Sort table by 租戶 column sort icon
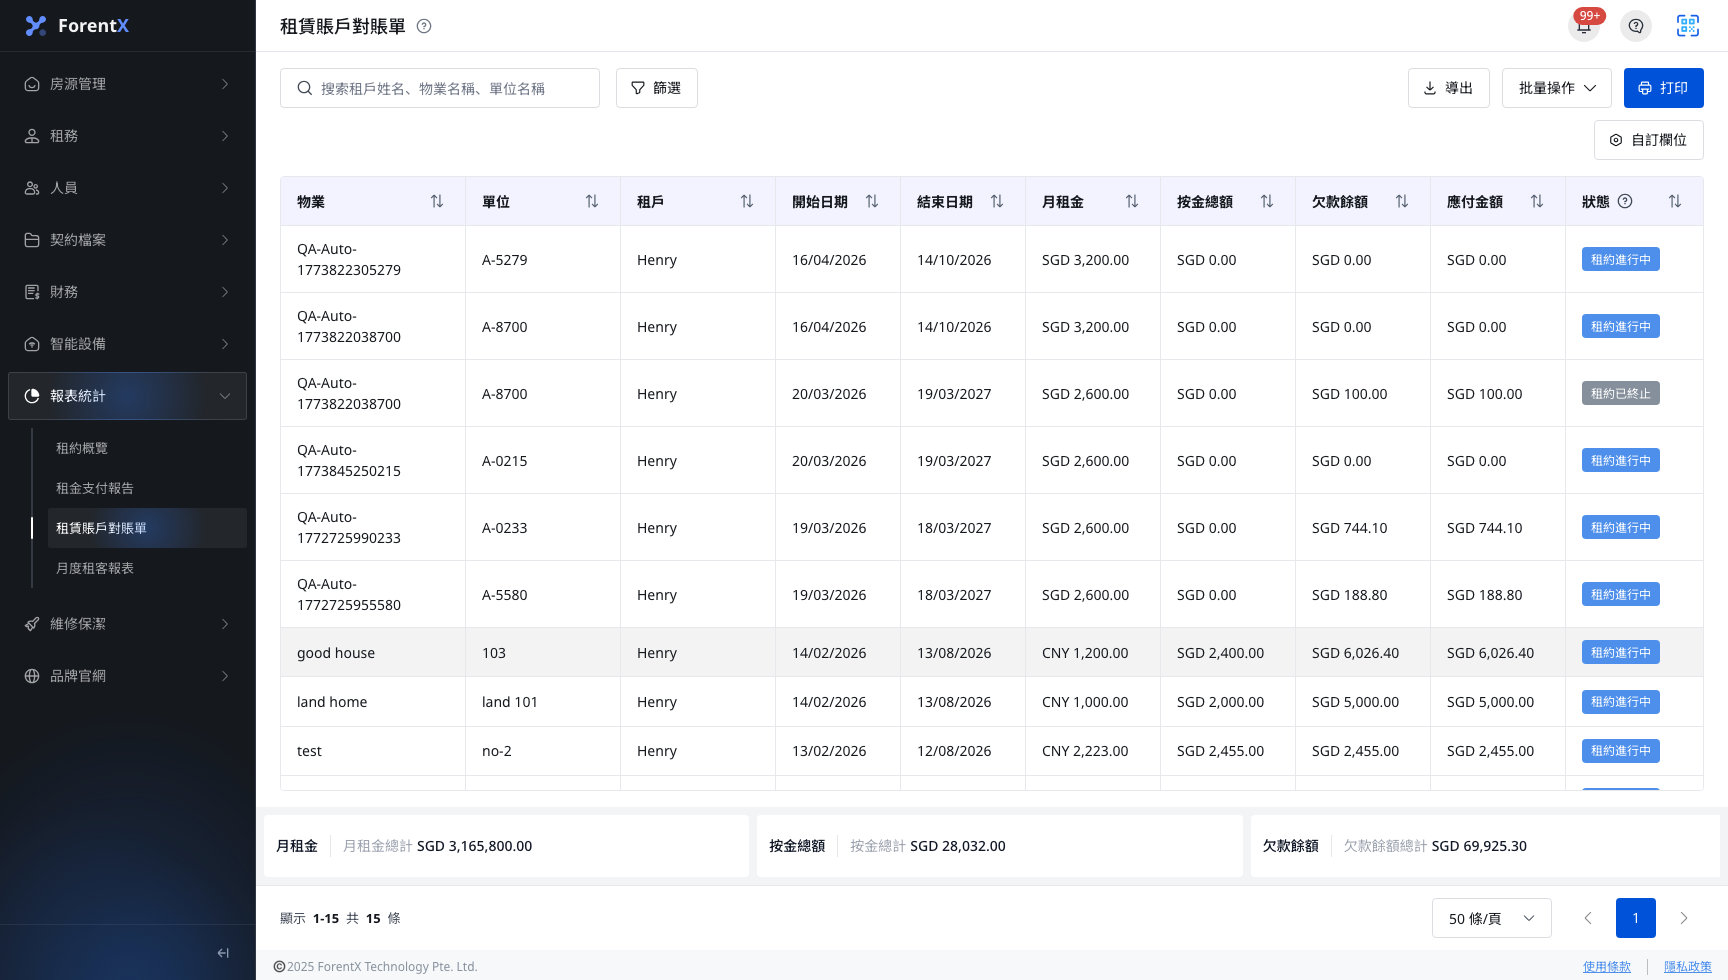 (747, 201)
